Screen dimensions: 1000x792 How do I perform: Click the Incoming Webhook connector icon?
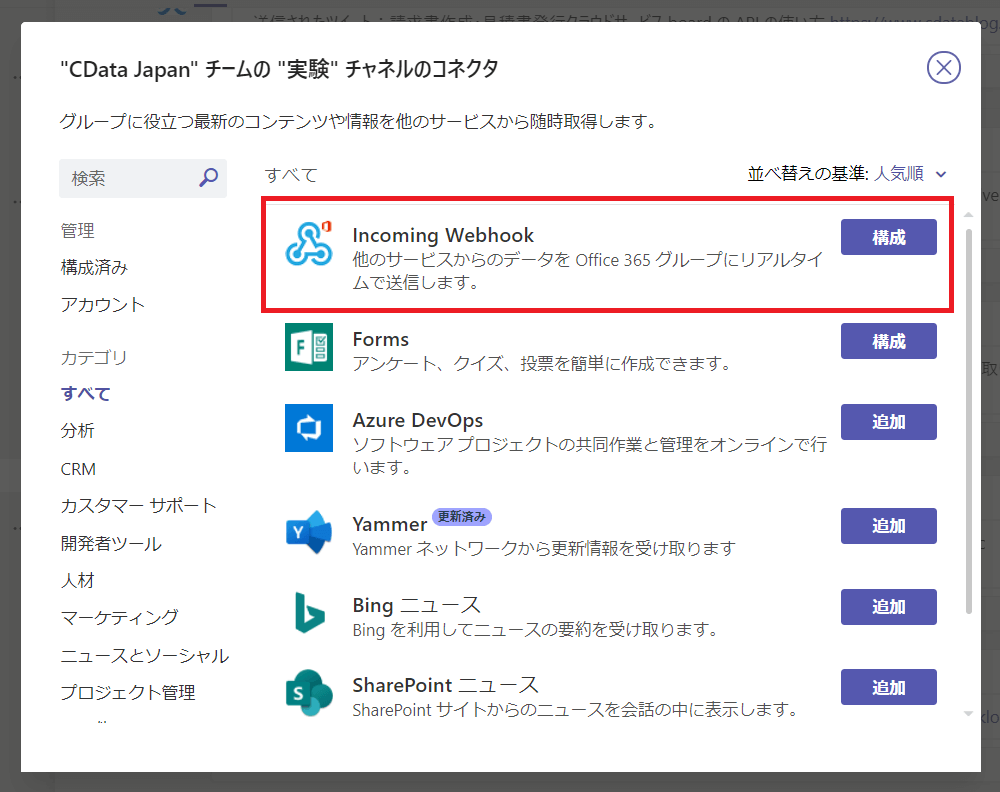[309, 243]
